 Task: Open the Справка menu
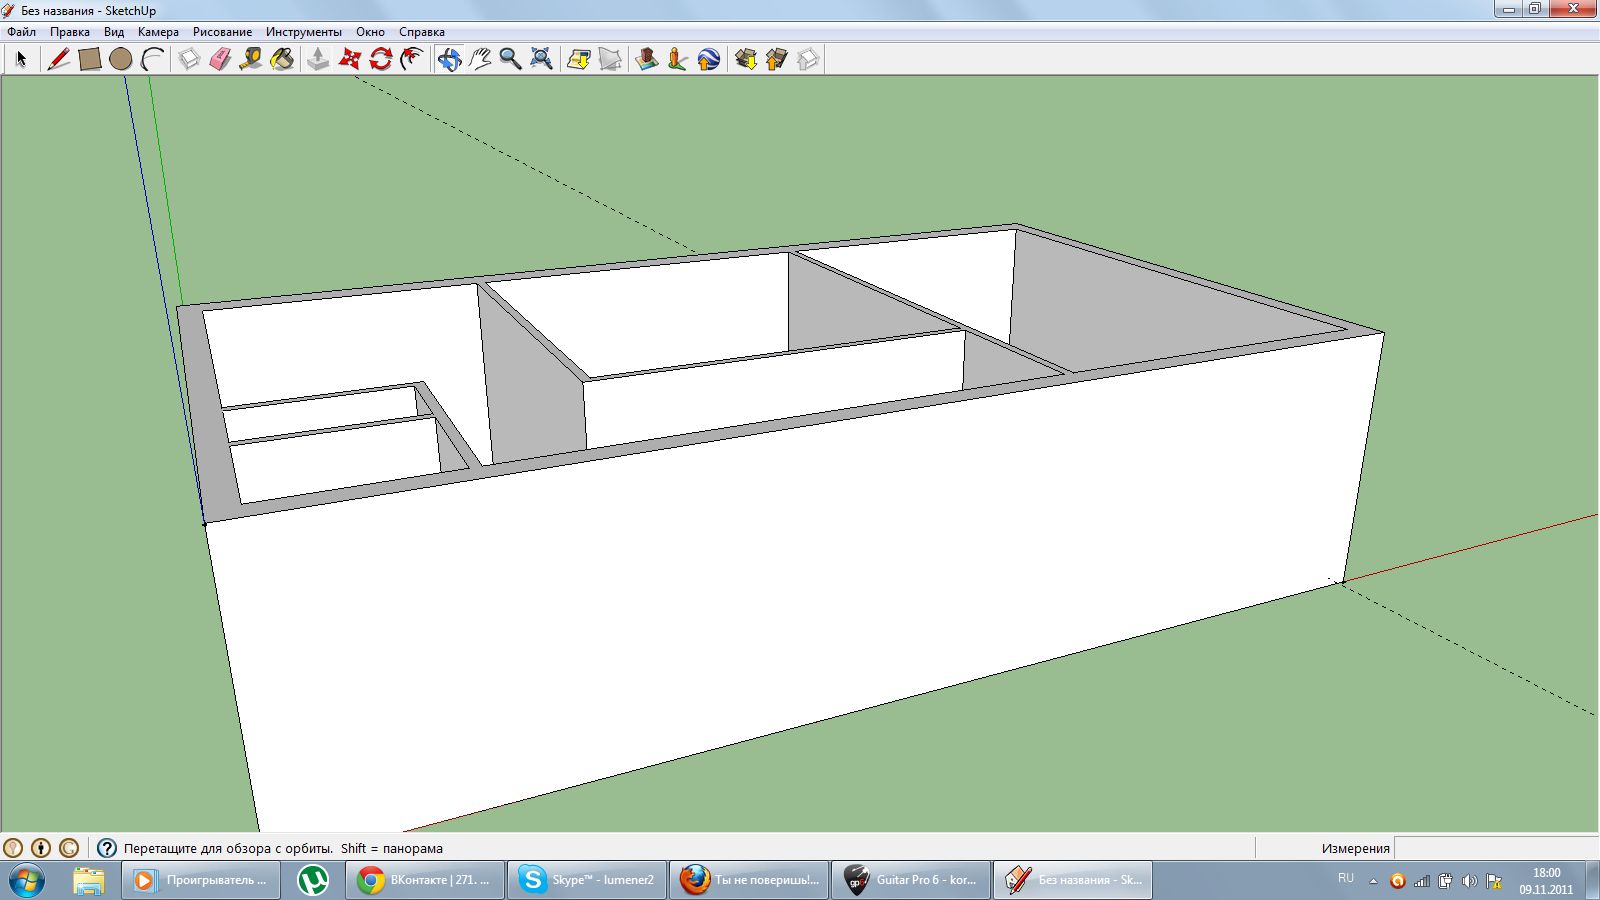(x=422, y=32)
